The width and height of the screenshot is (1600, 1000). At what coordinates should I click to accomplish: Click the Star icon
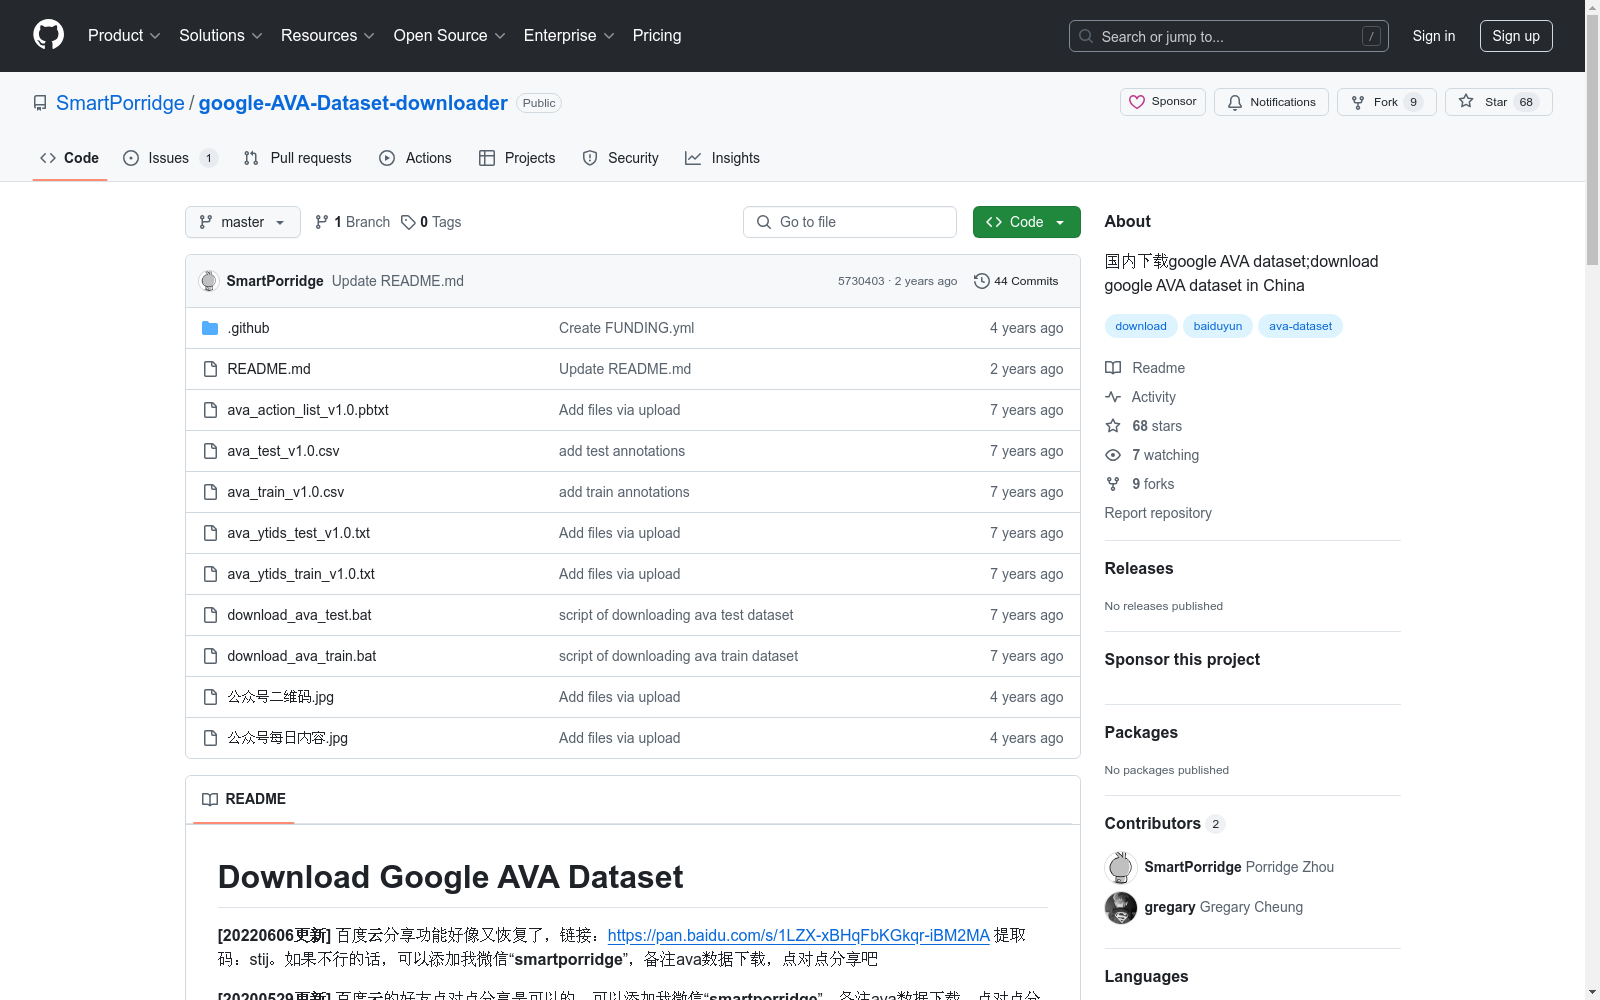[1466, 101]
